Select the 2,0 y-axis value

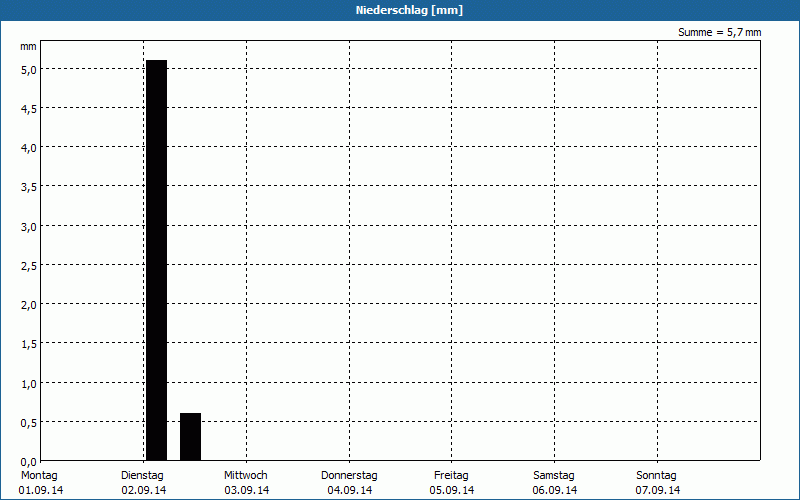point(29,306)
